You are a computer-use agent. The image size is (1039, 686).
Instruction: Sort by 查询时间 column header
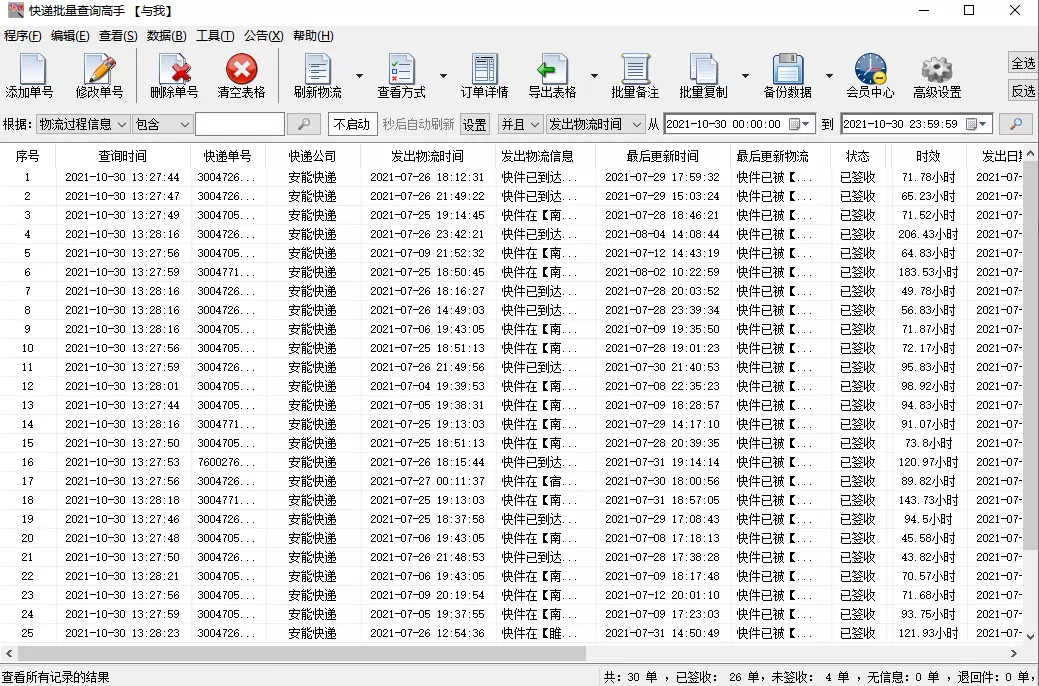click(123, 156)
